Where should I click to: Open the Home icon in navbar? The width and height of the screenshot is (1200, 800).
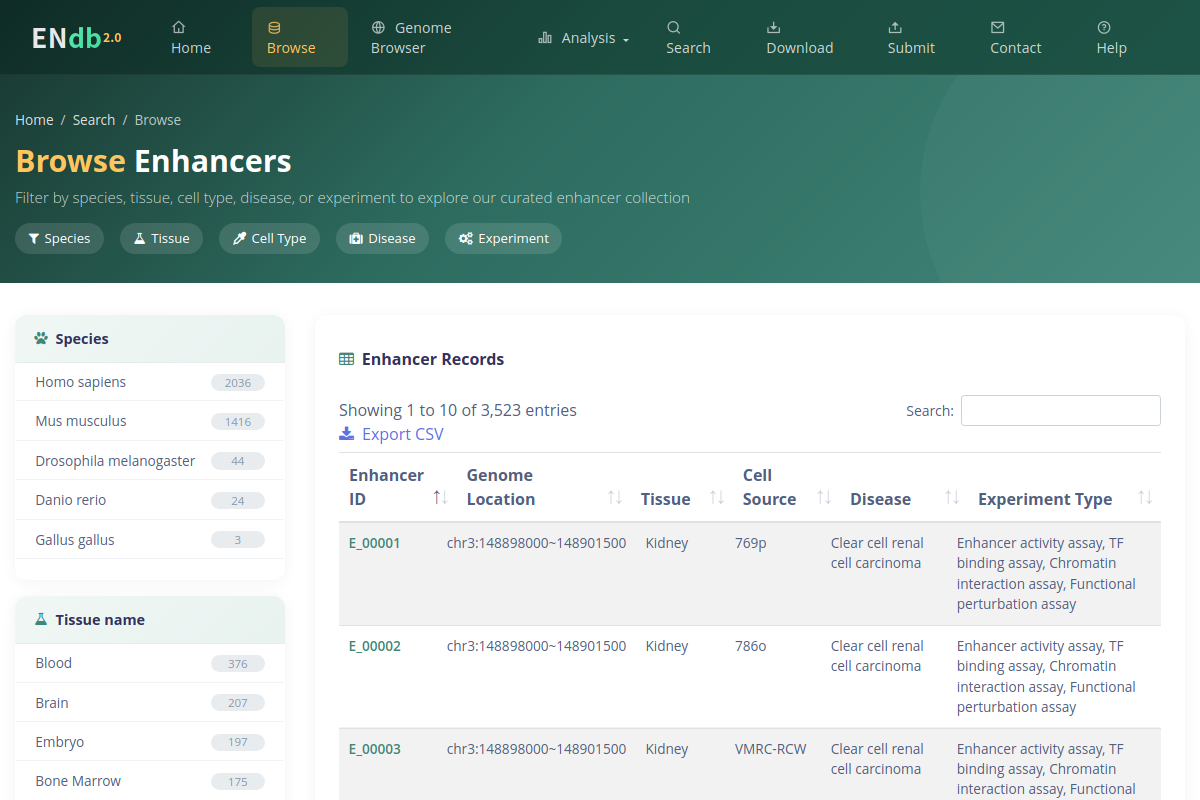click(179, 27)
